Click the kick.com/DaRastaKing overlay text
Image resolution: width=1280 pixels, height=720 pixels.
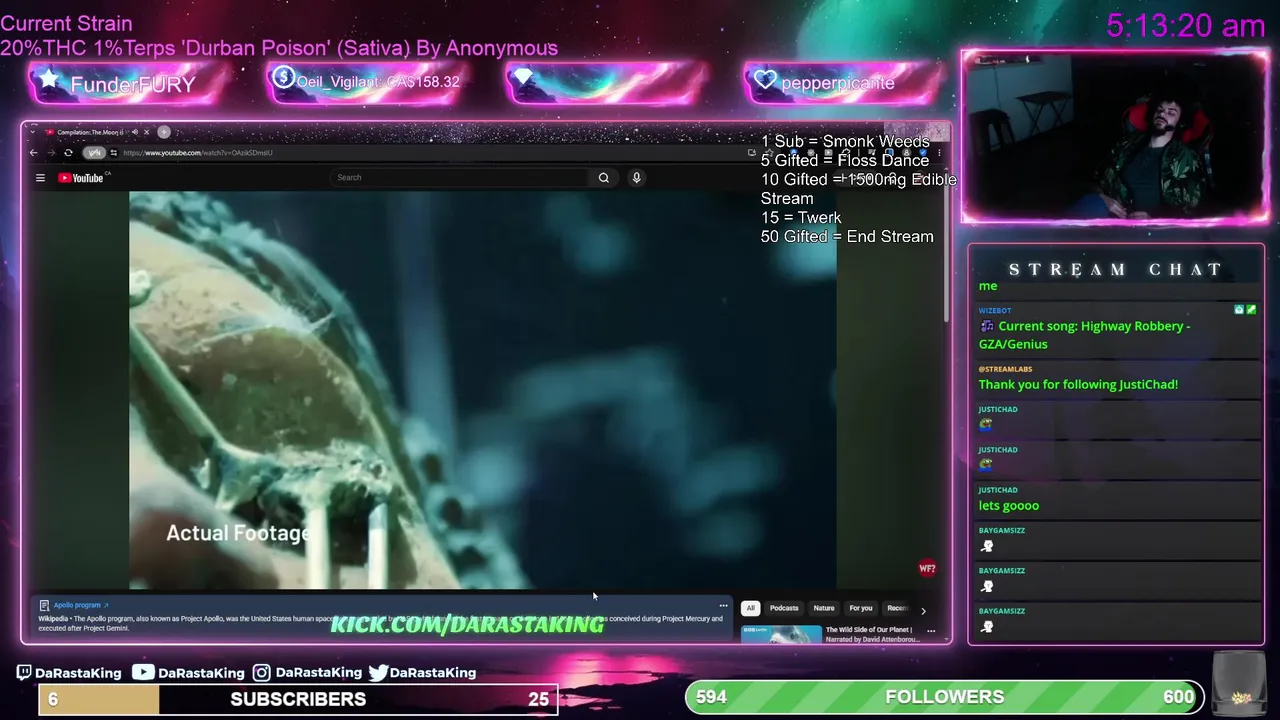pos(467,624)
